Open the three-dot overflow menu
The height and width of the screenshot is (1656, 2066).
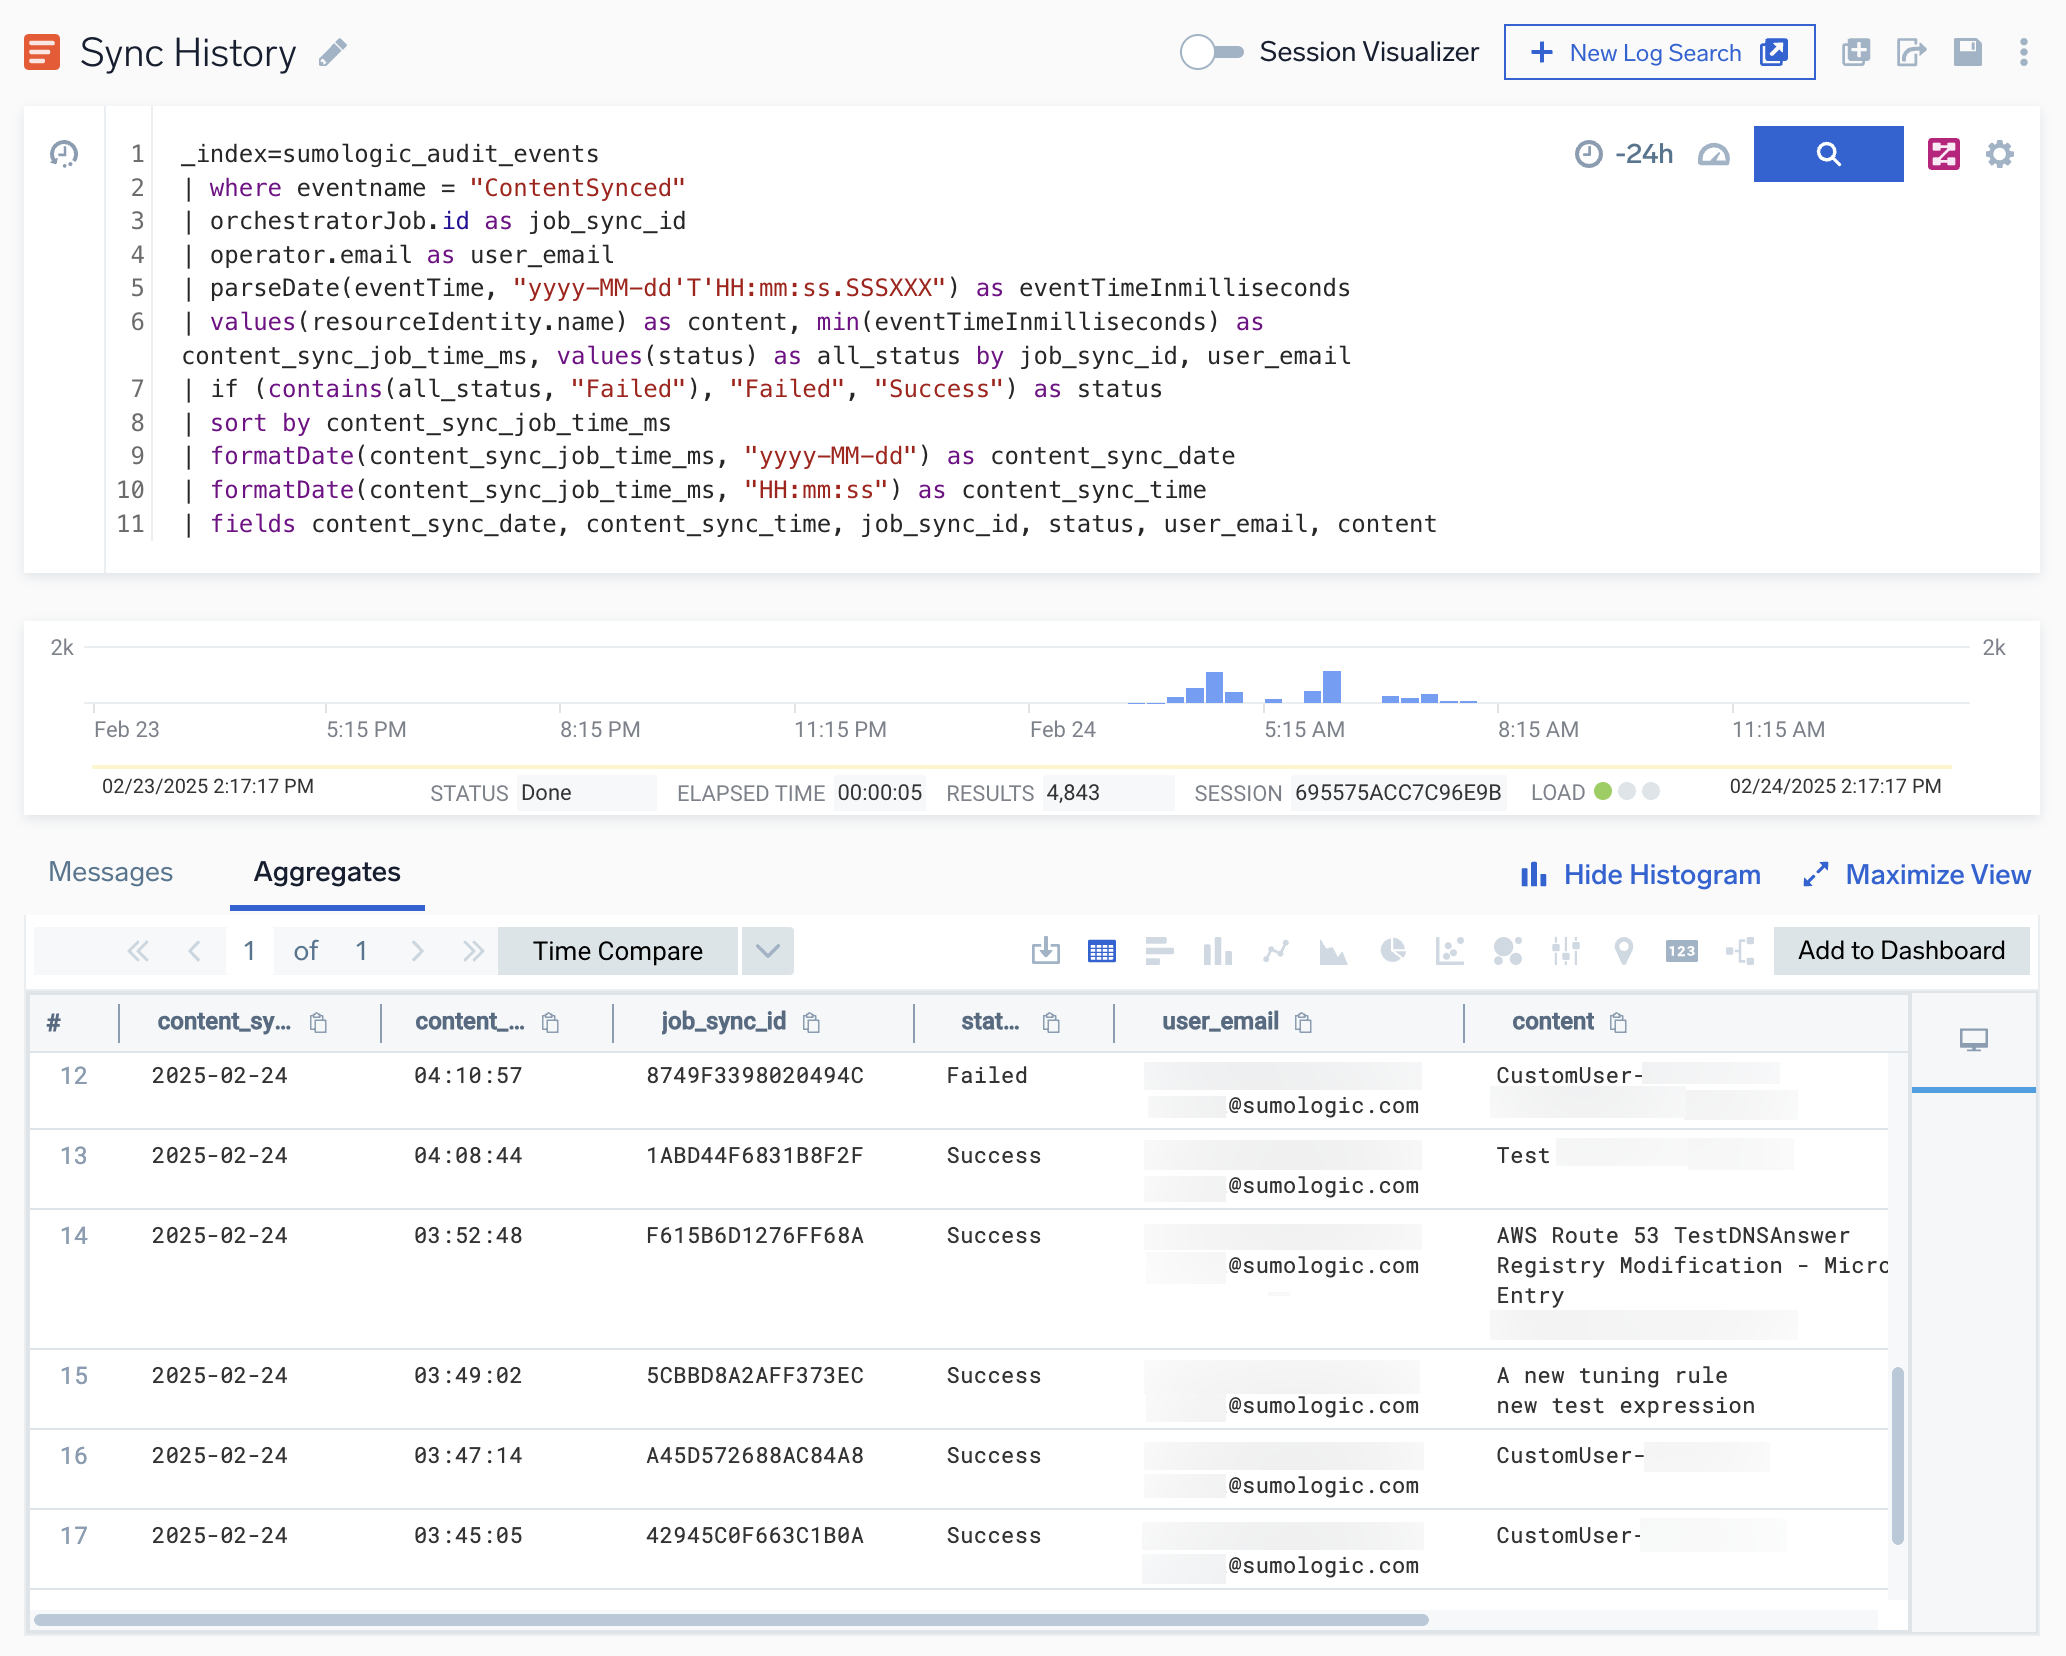tap(2023, 52)
